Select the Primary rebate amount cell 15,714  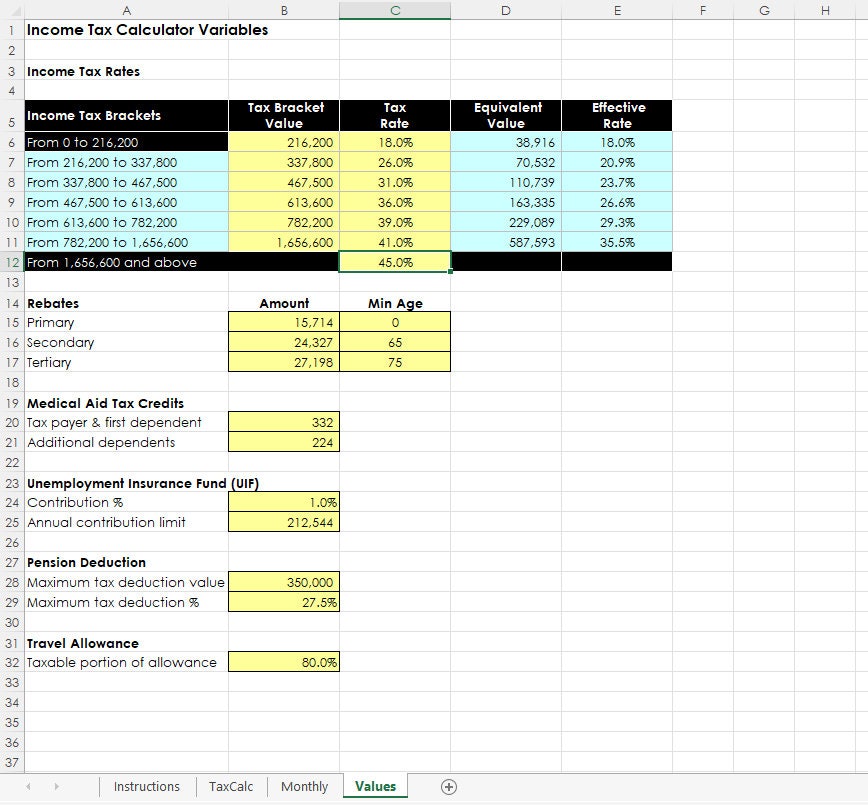click(284, 322)
